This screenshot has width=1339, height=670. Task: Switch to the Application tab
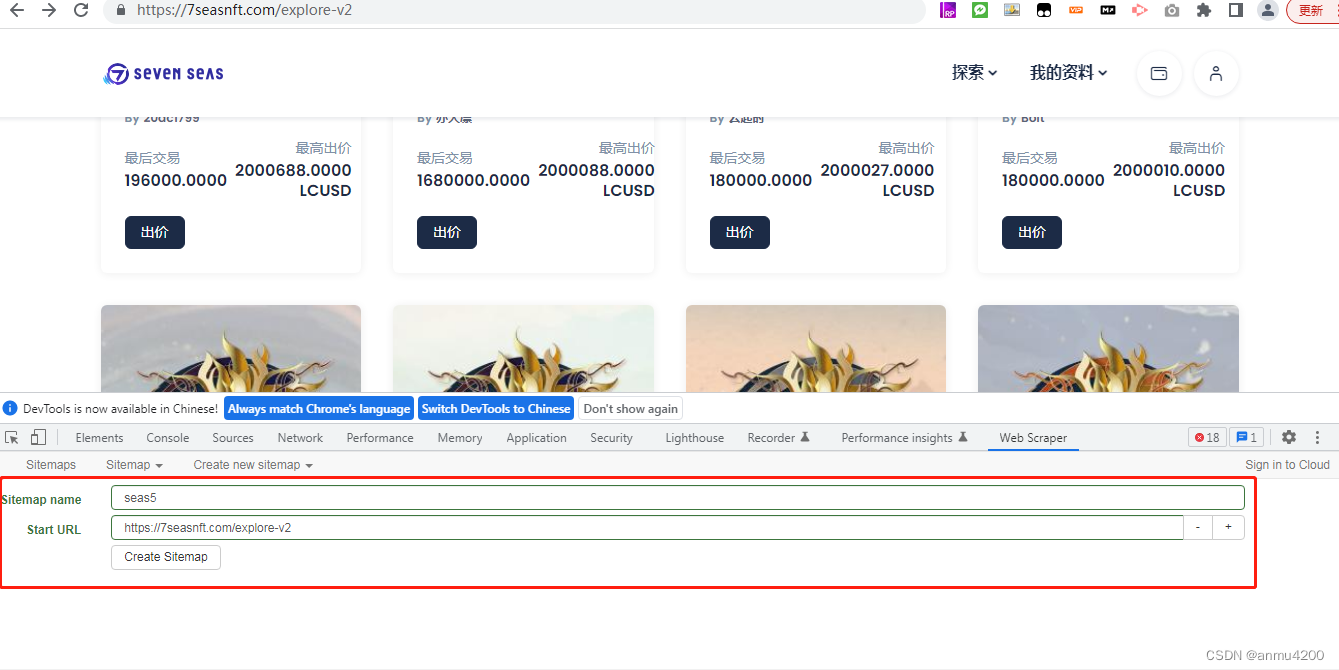point(536,438)
